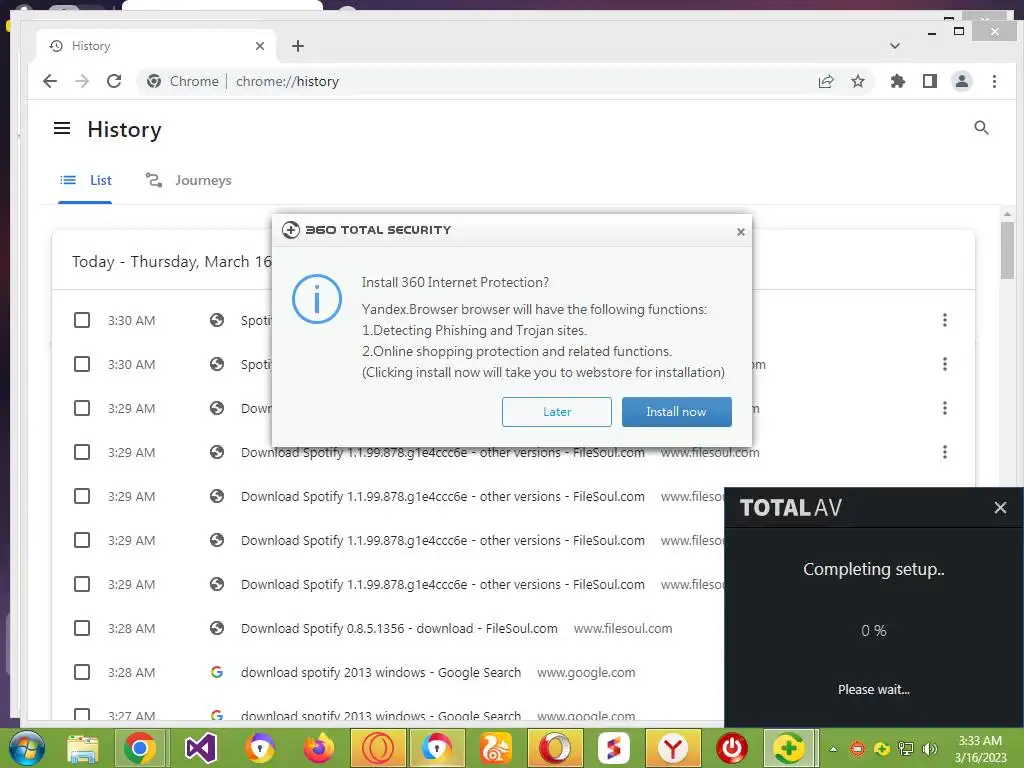Show hidden system tray icons arrow
1024x768 pixels.
point(833,749)
